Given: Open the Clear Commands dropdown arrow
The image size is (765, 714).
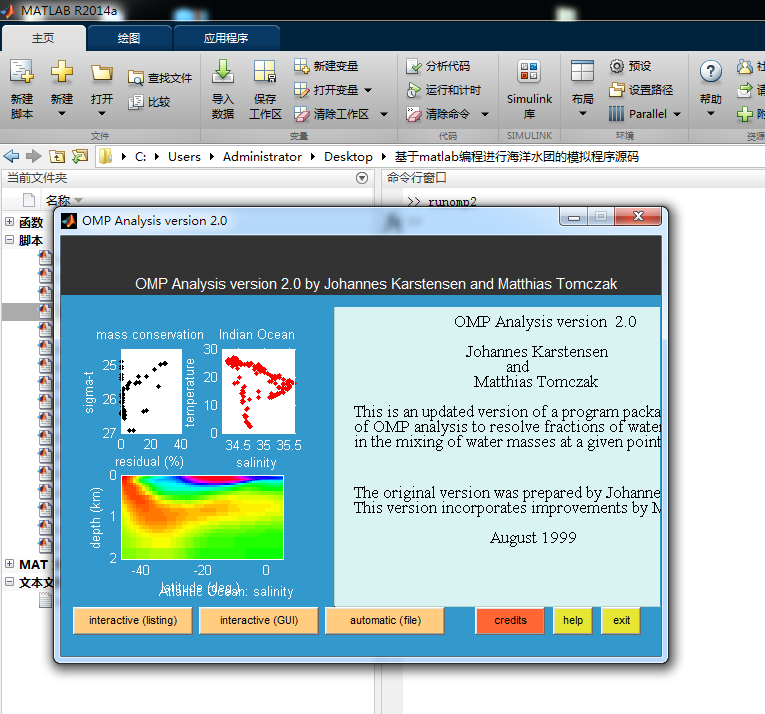Looking at the screenshot, I should pyautogui.click(x=485, y=114).
